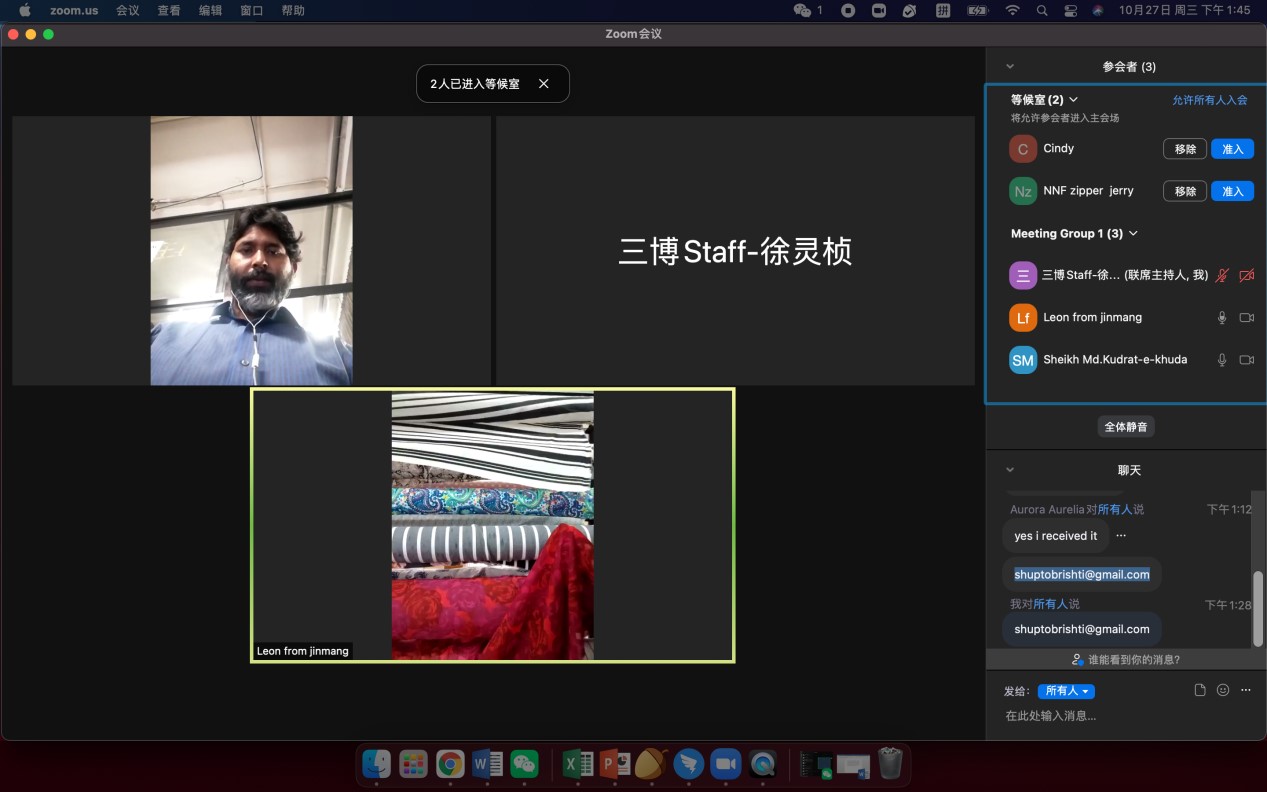The height and width of the screenshot is (792, 1267).
Task: Collapse the Meeting Group 1 (3) list
Action: [x=1133, y=234]
